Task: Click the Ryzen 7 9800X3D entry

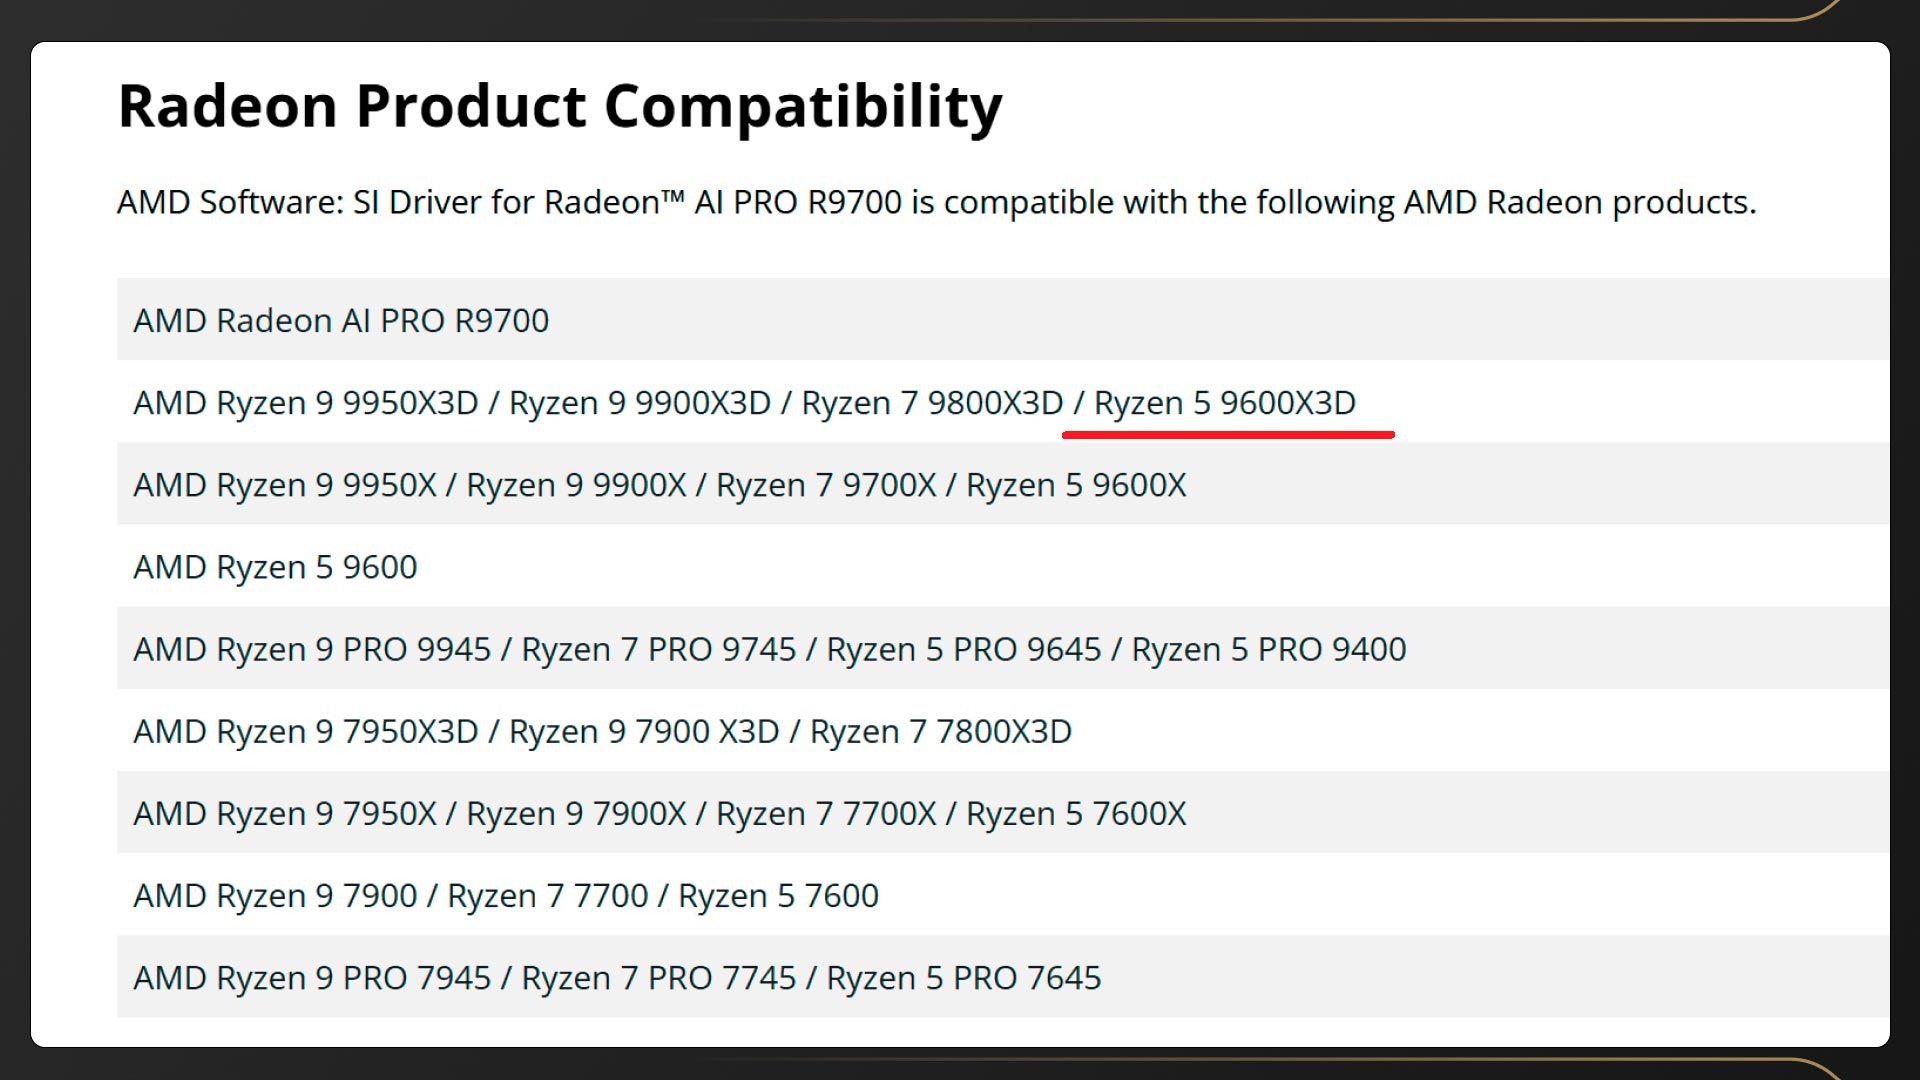Action: click(932, 403)
